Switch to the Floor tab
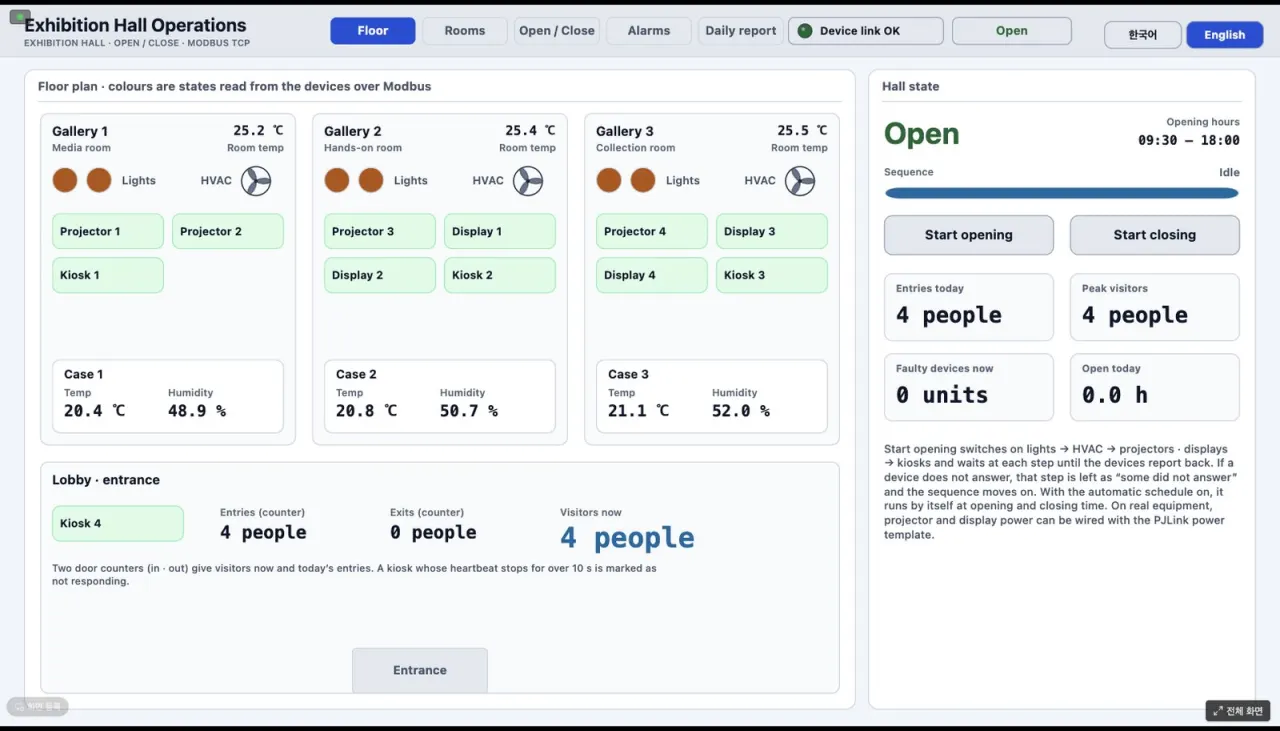 click(x=373, y=31)
